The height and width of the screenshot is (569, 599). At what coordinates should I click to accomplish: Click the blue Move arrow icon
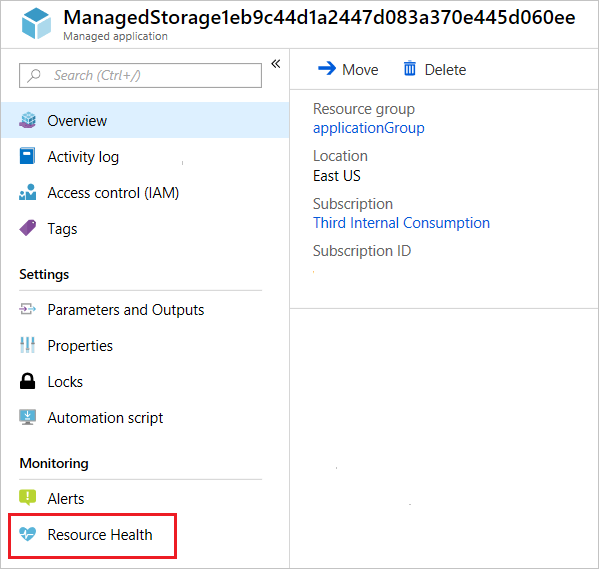pos(327,69)
